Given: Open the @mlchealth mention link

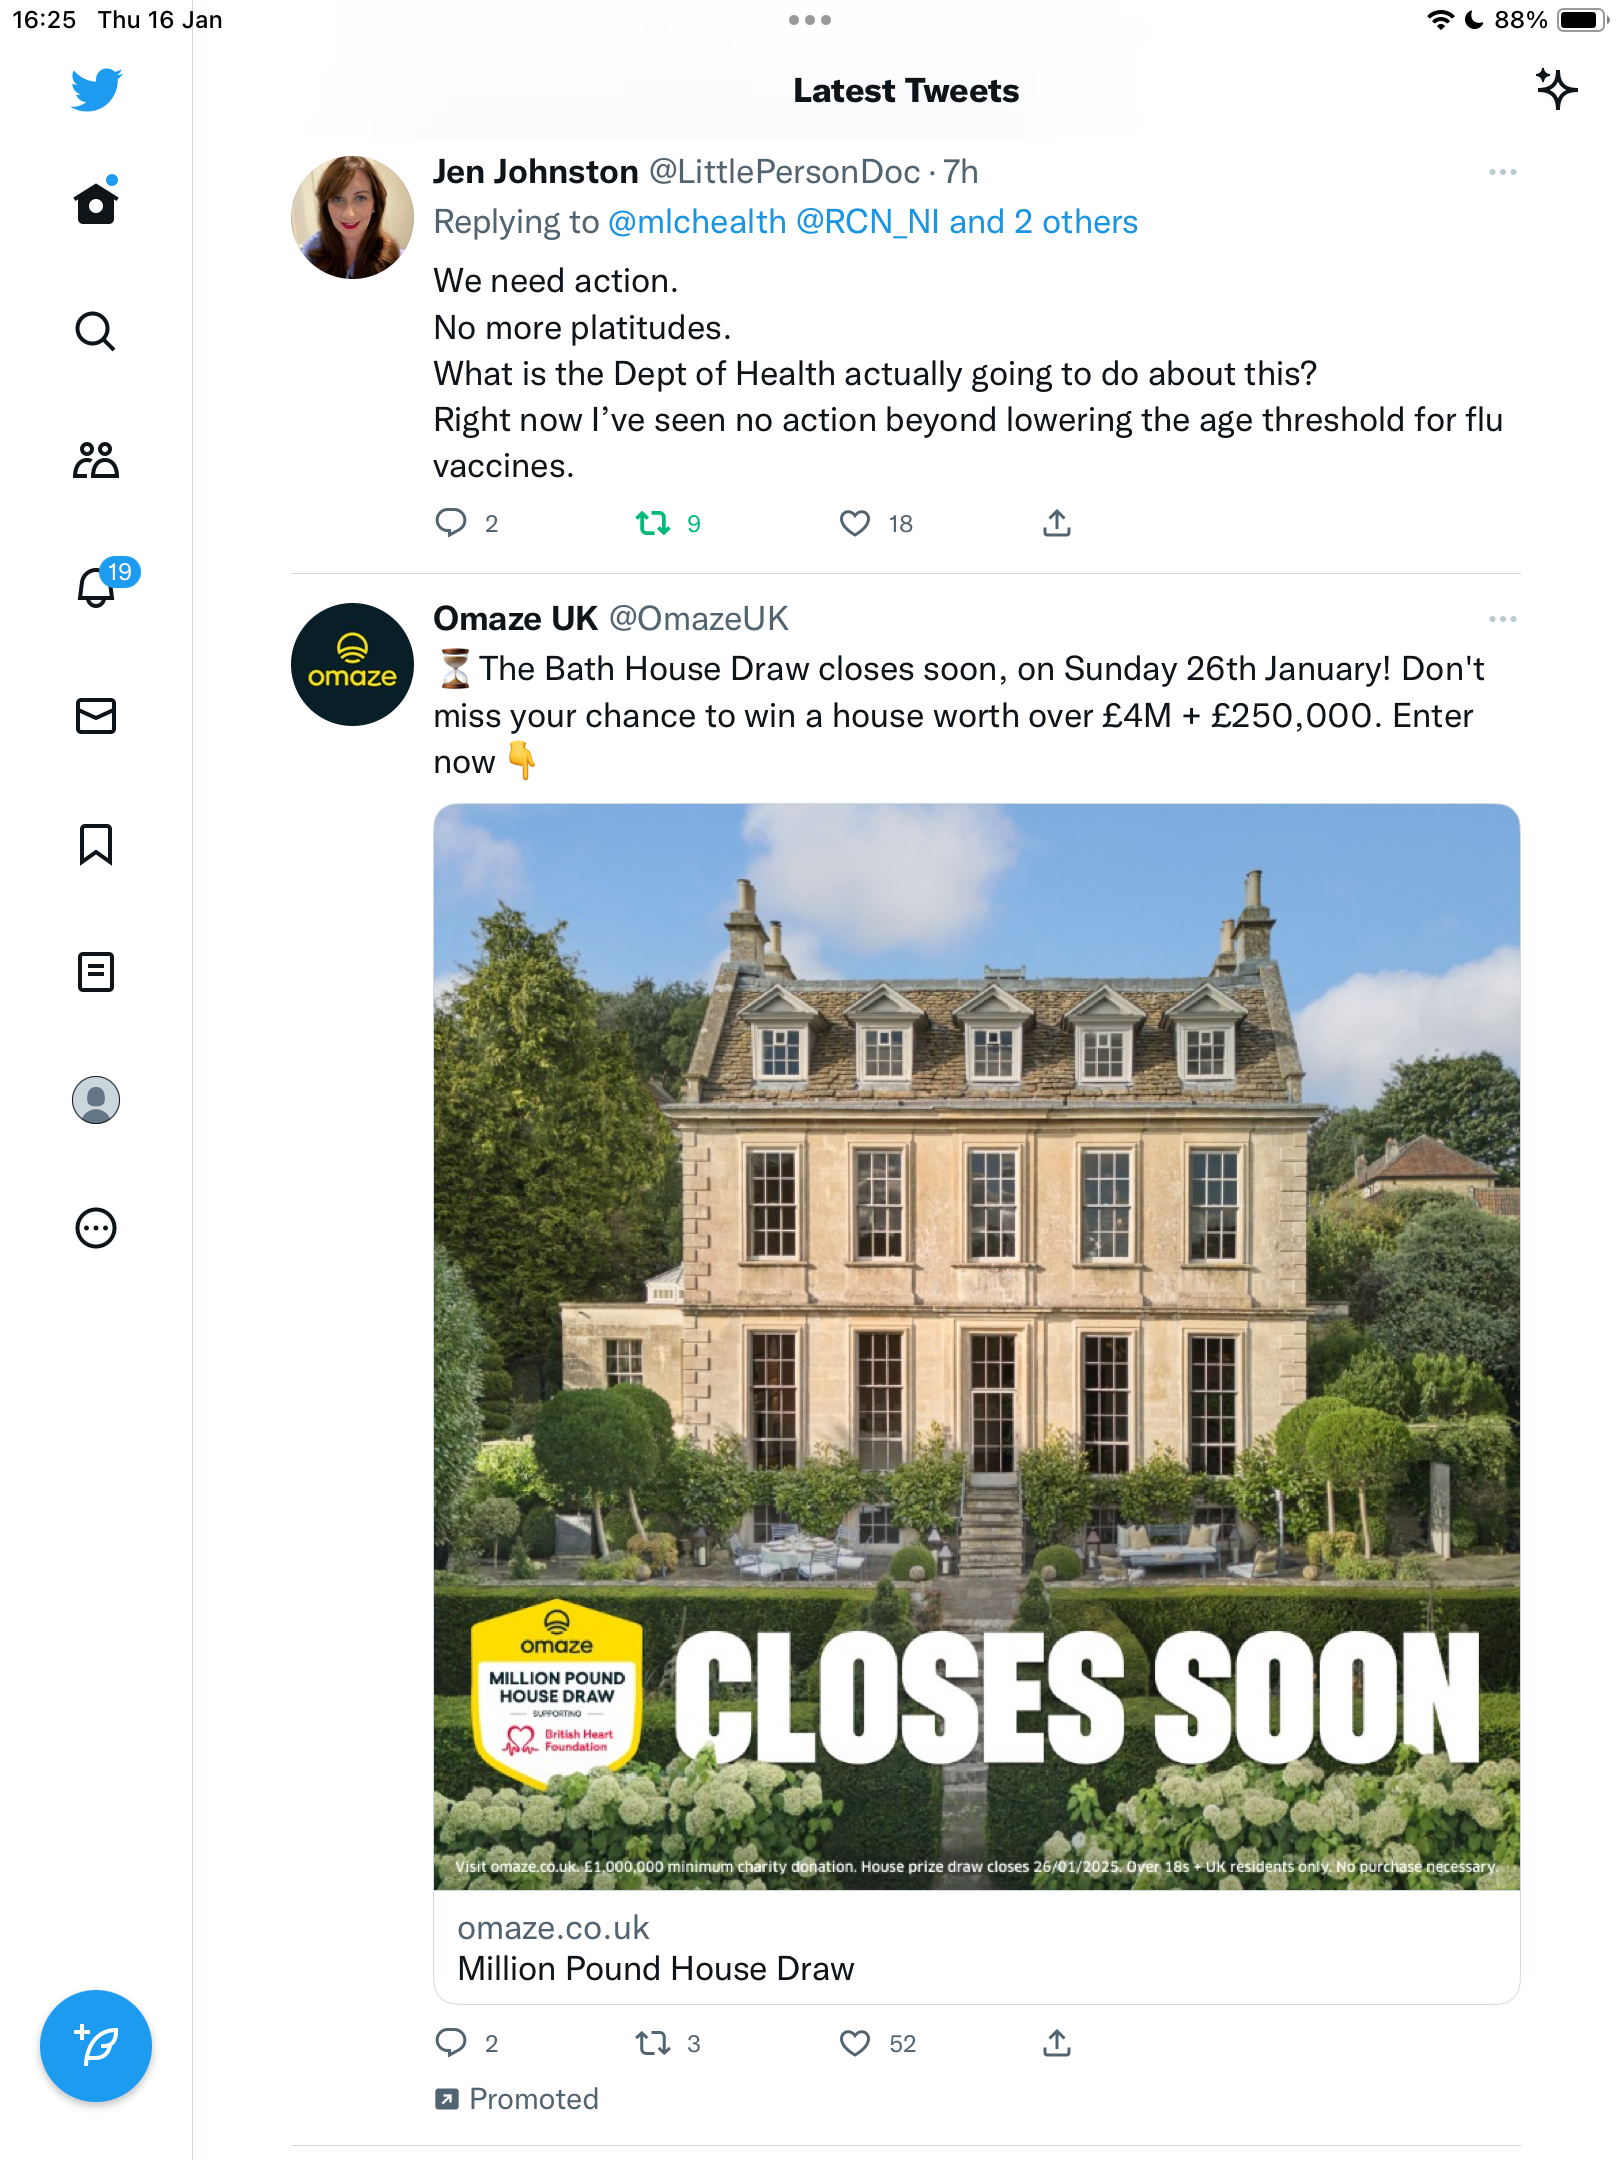Looking at the screenshot, I should tap(697, 222).
